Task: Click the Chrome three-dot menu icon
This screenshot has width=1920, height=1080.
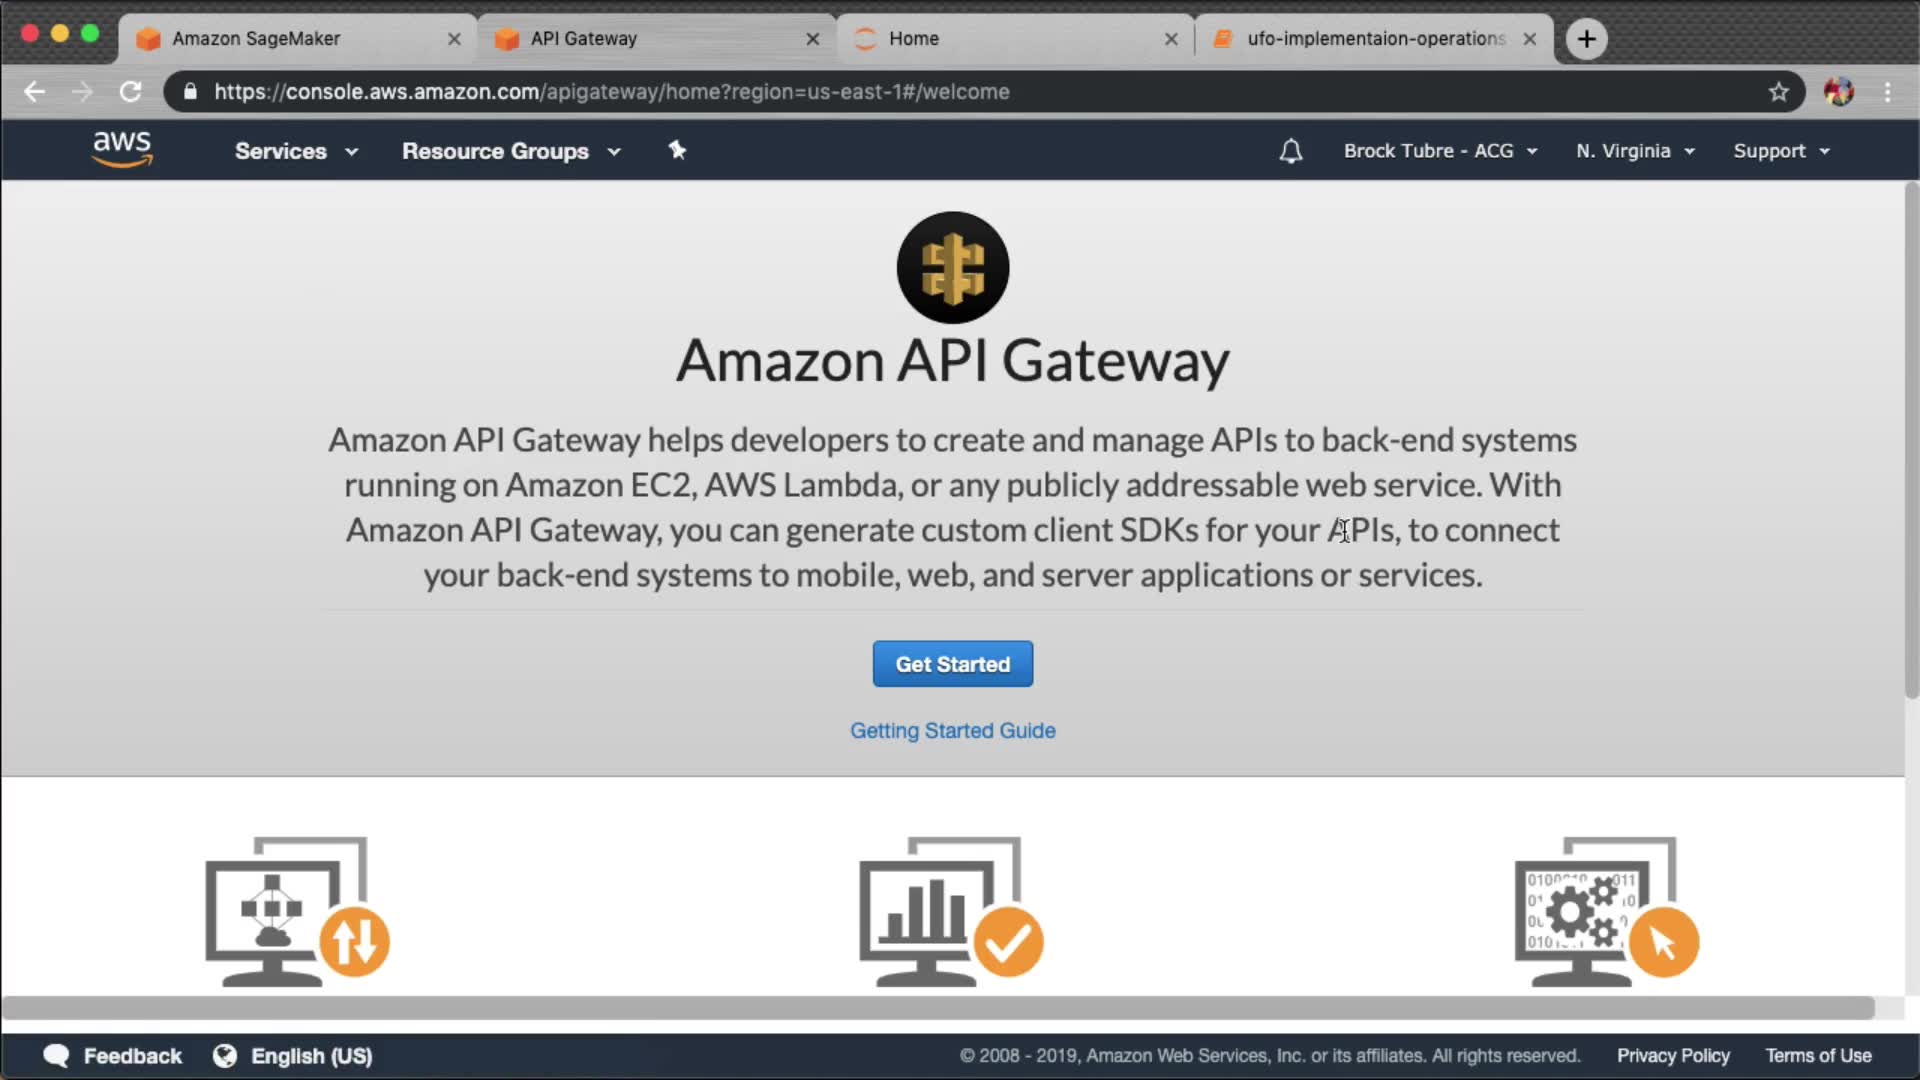Action: click(x=1887, y=92)
